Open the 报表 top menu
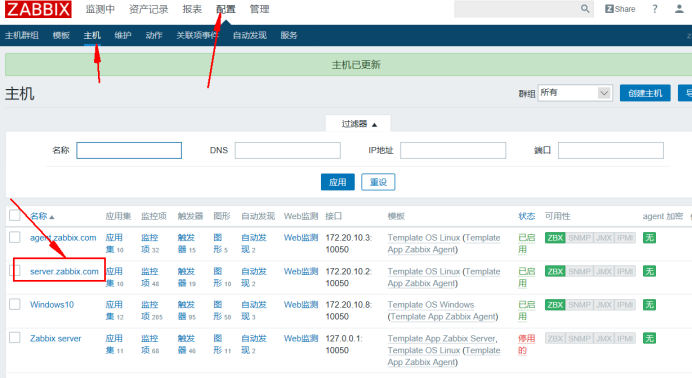The height and width of the screenshot is (378, 692). point(192,9)
